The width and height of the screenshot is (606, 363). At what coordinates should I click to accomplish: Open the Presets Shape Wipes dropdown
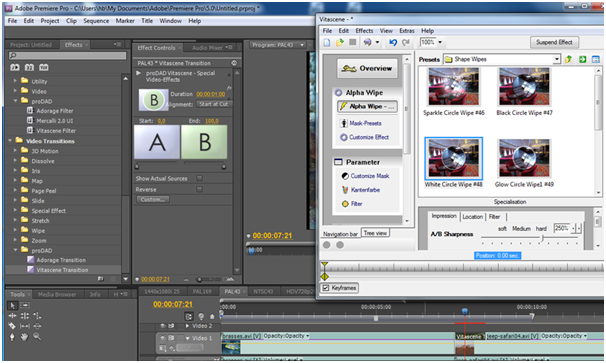pos(556,59)
